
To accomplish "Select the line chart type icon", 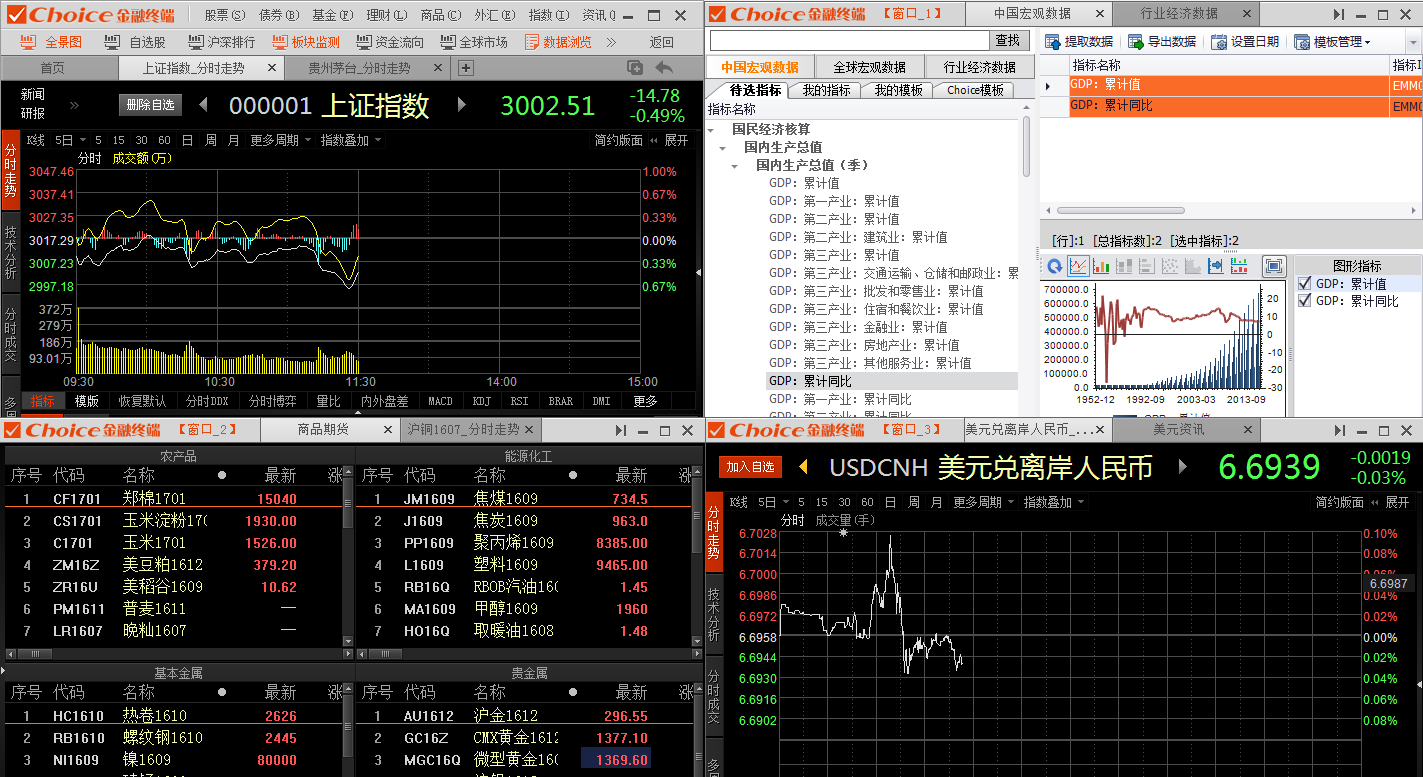I will coord(1078,266).
